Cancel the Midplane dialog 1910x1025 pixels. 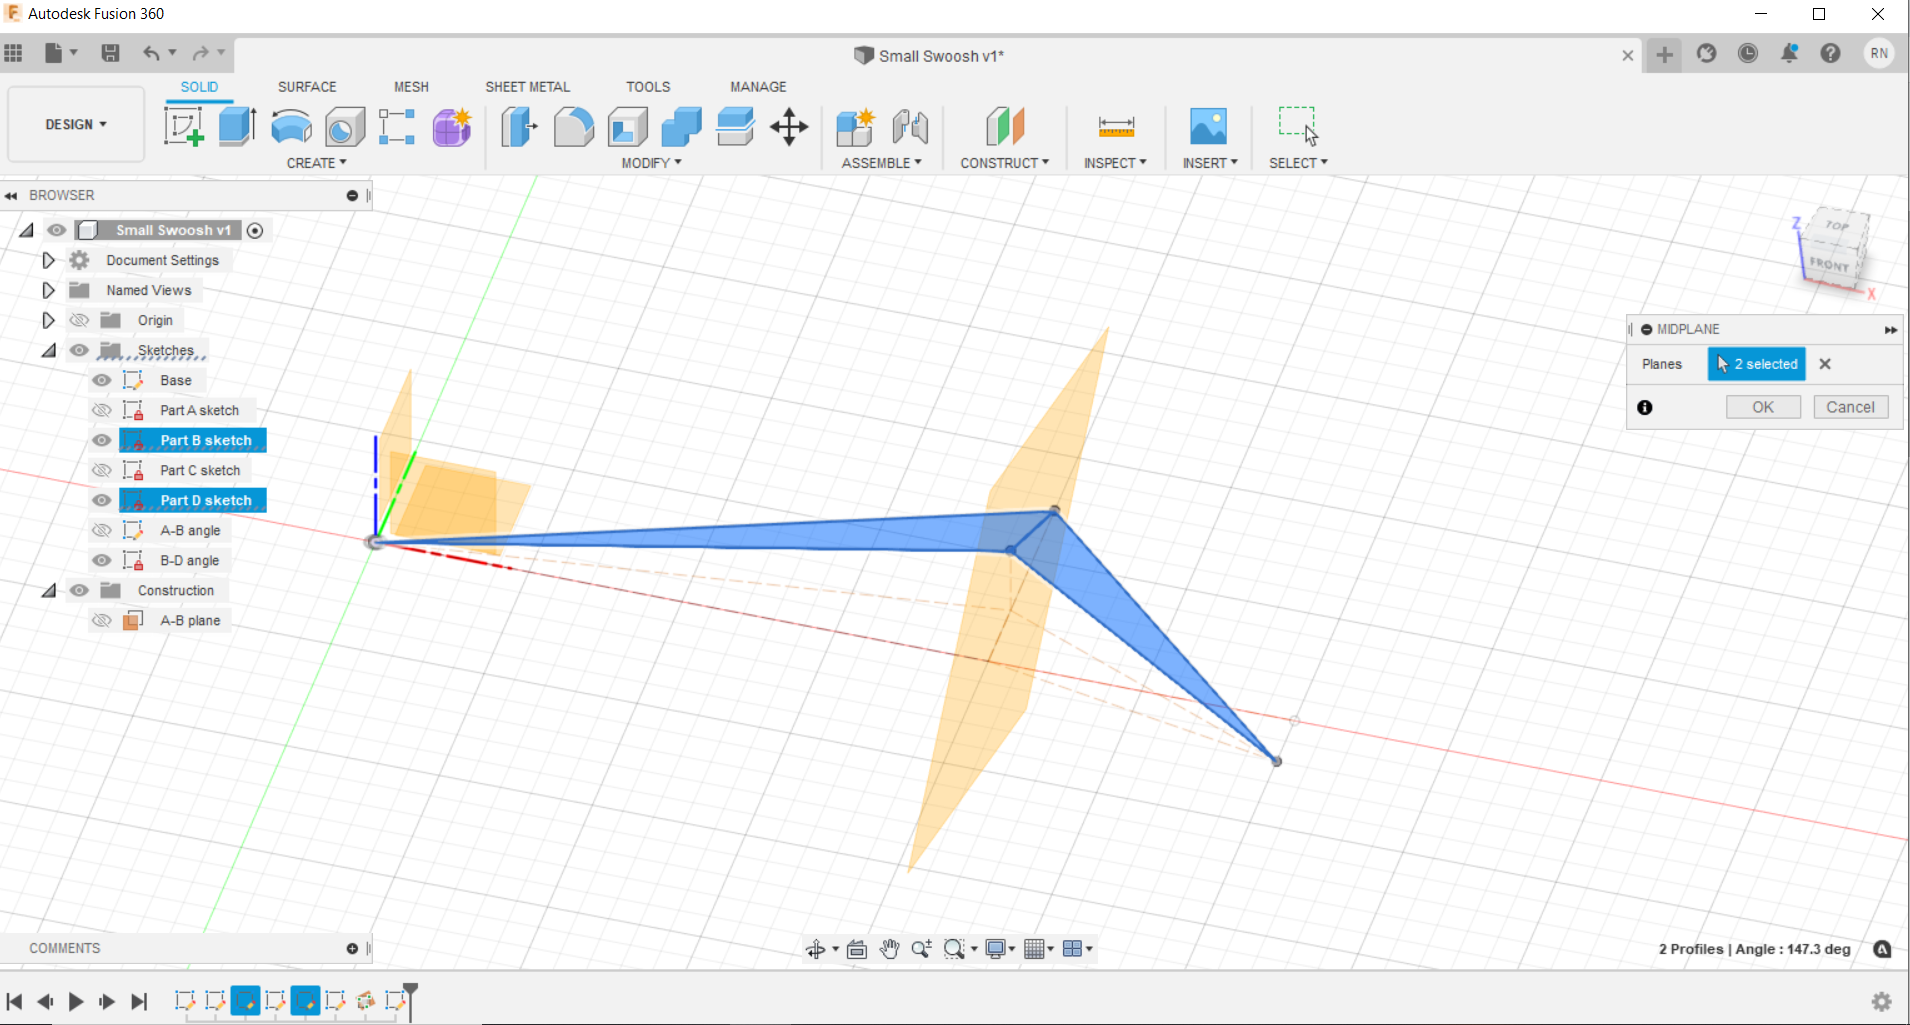click(1851, 406)
